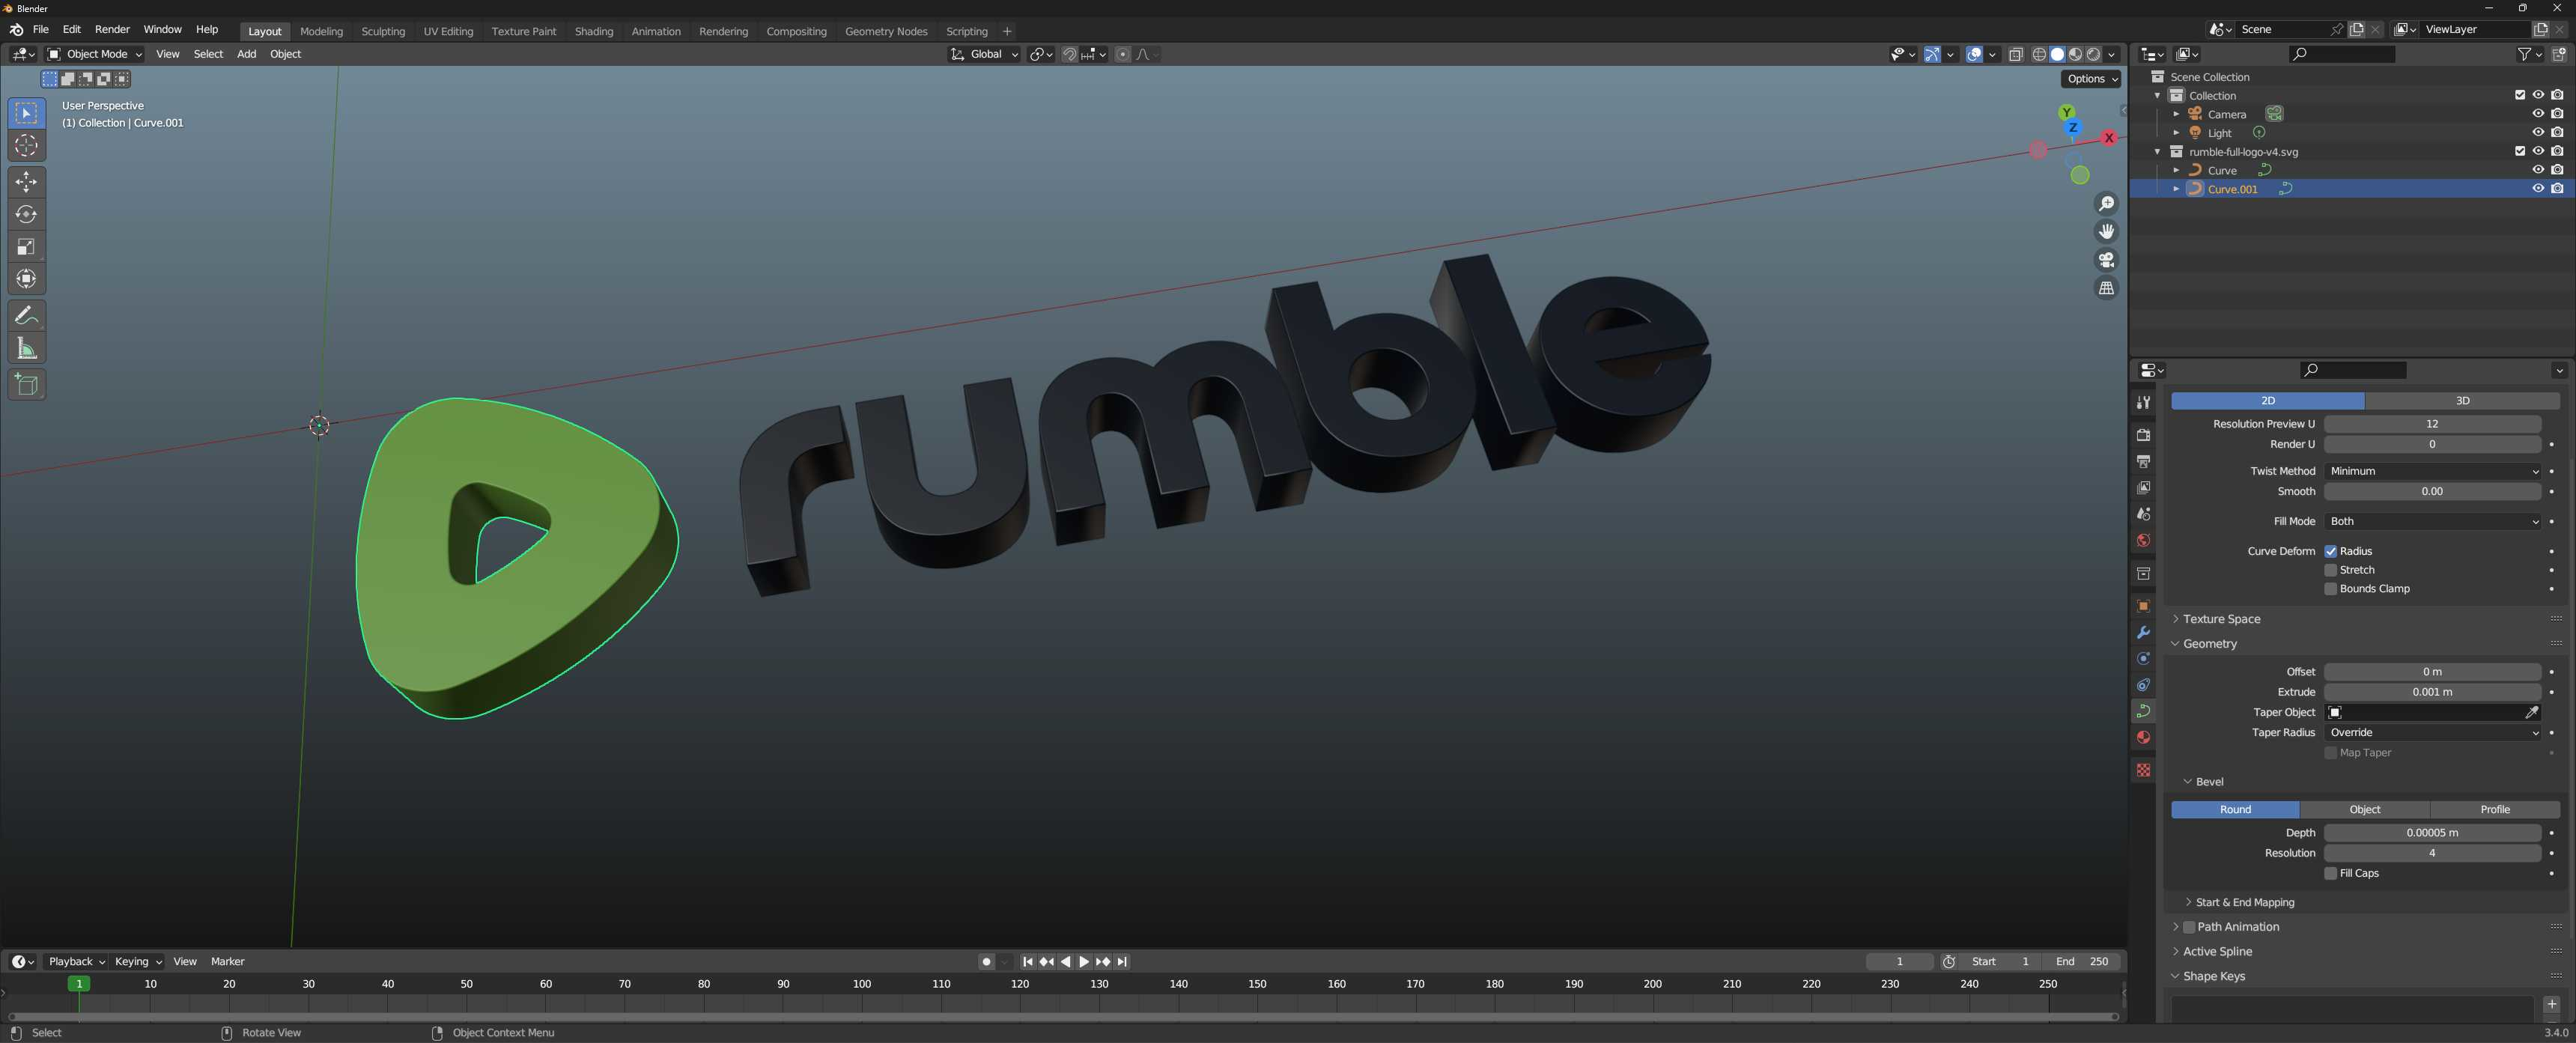Enable the Fill Caps checkbox

tap(2330, 873)
